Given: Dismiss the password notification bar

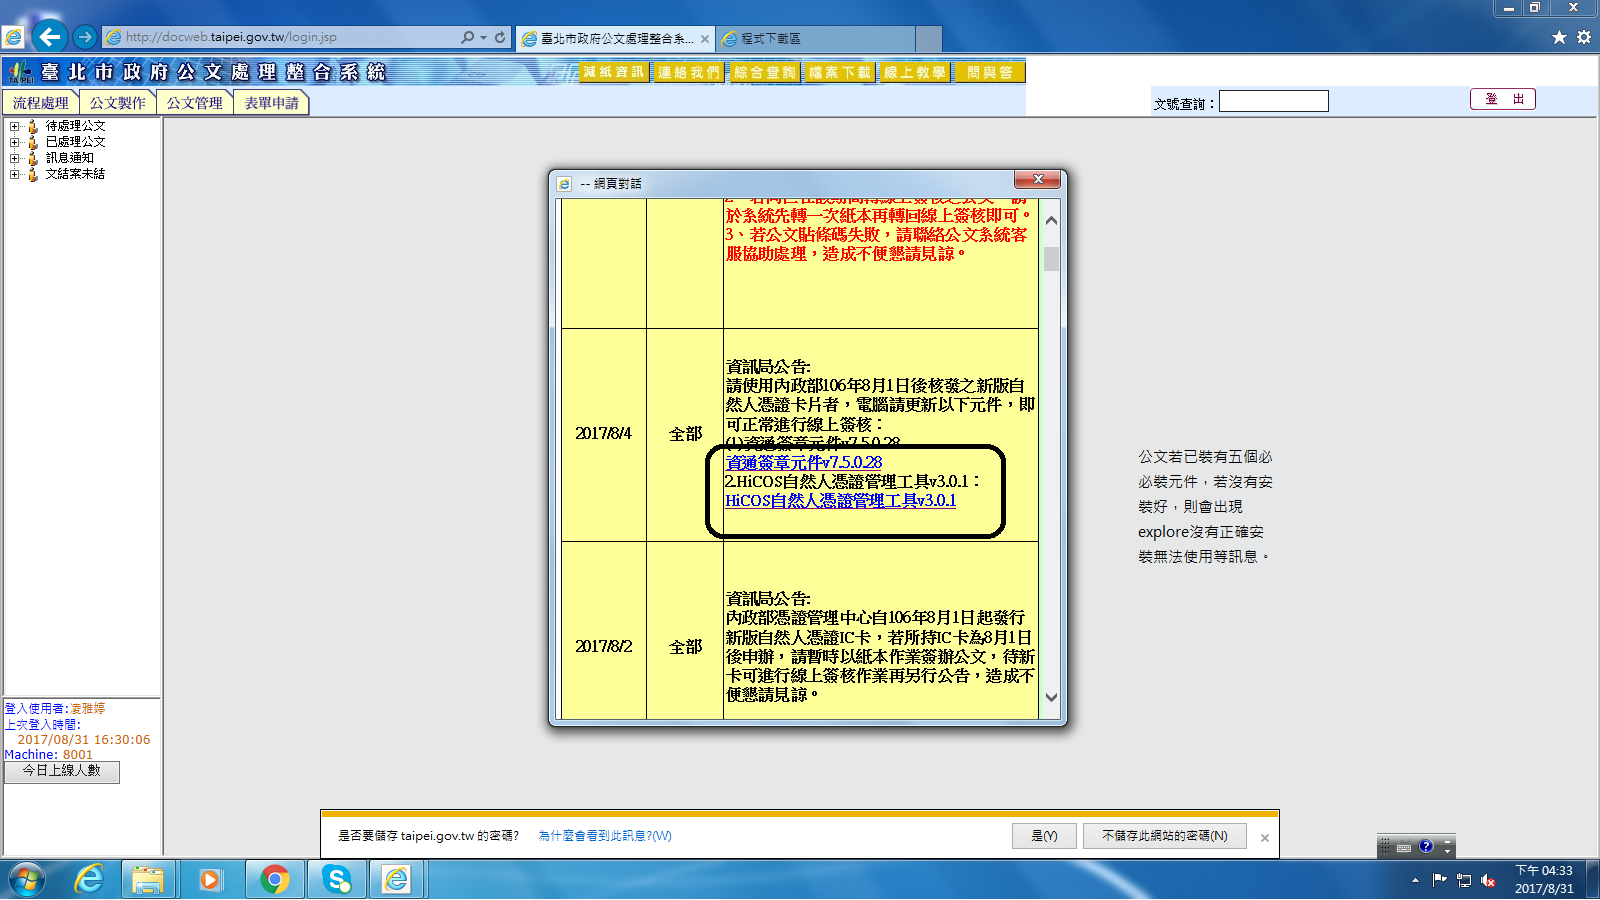Looking at the screenshot, I should (1265, 838).
